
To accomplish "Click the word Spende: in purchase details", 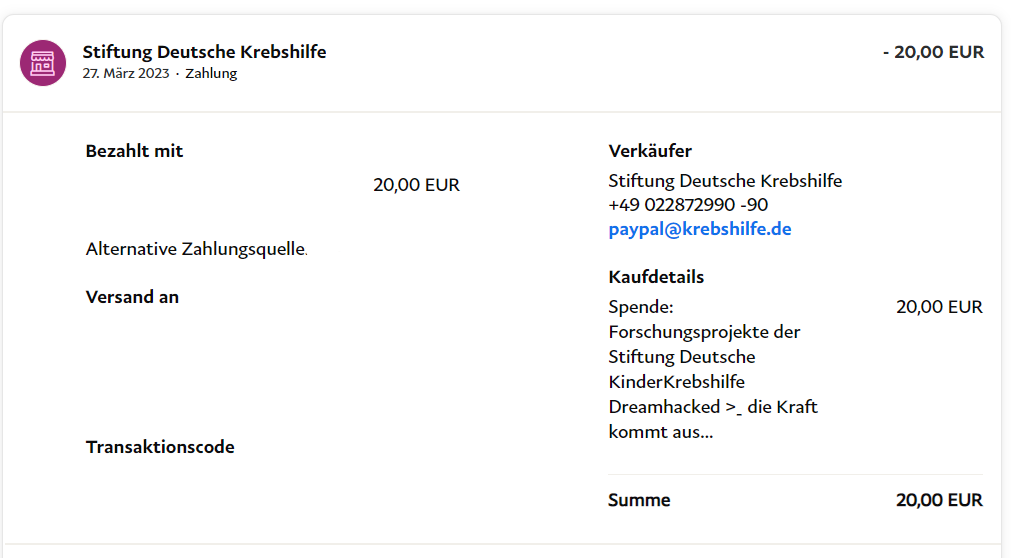I will (x=641, y=307).
